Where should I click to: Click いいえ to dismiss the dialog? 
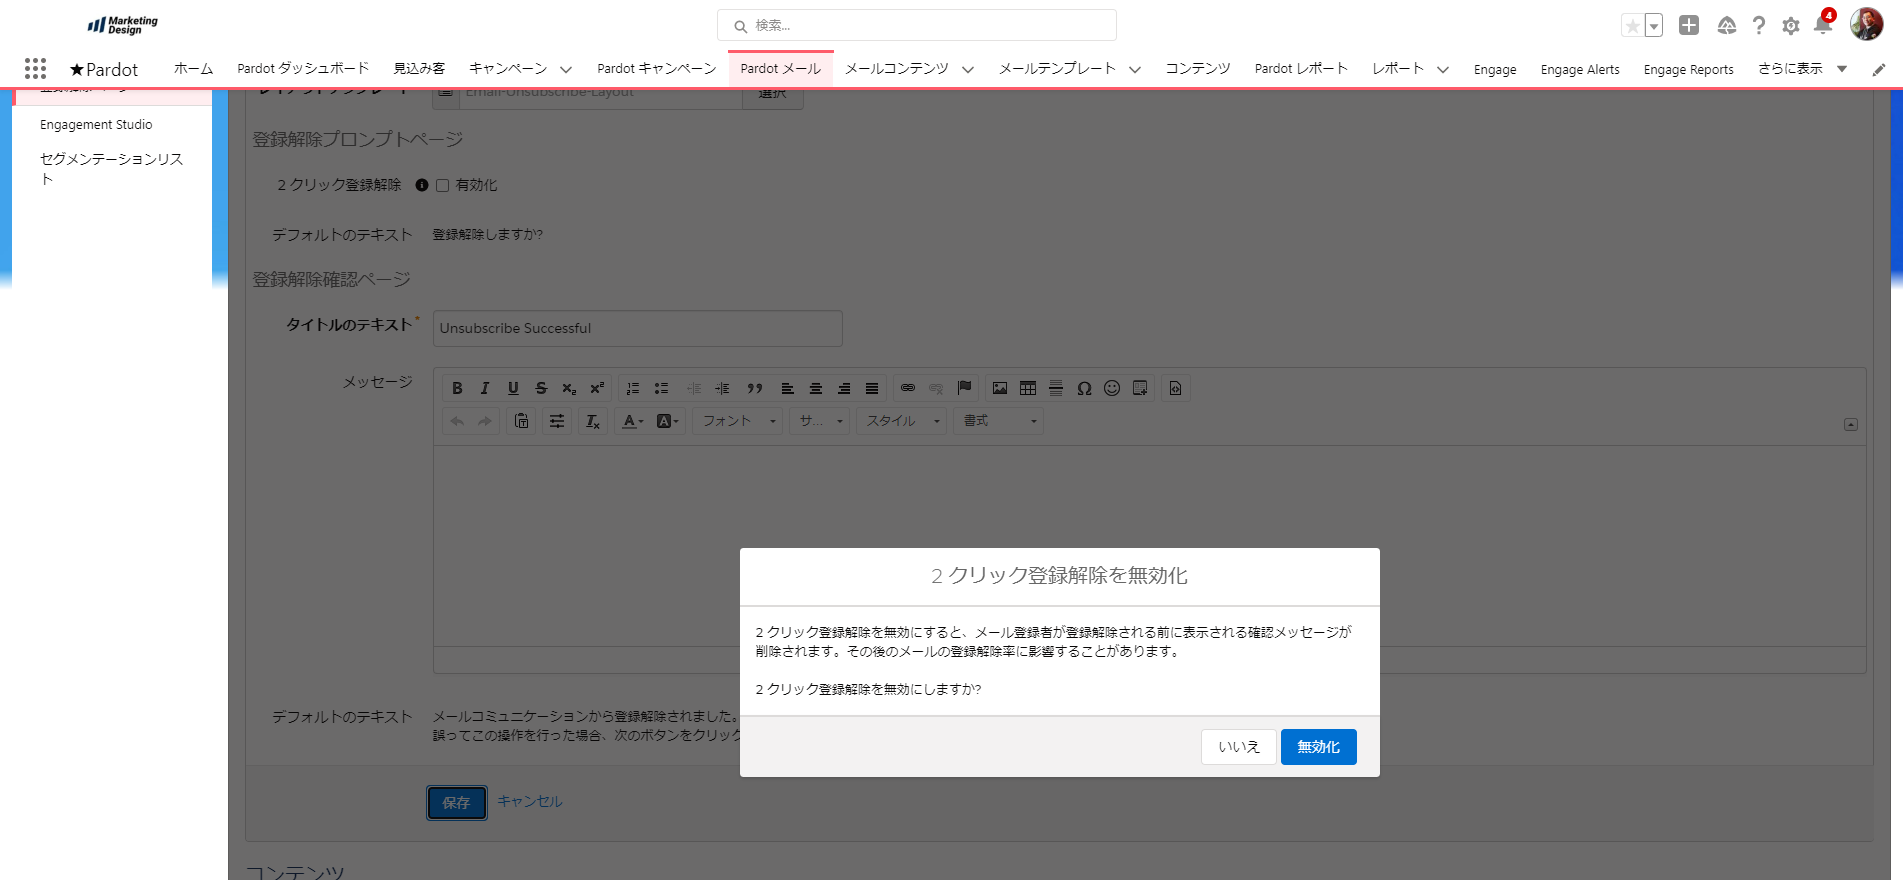coord(1238,747)
